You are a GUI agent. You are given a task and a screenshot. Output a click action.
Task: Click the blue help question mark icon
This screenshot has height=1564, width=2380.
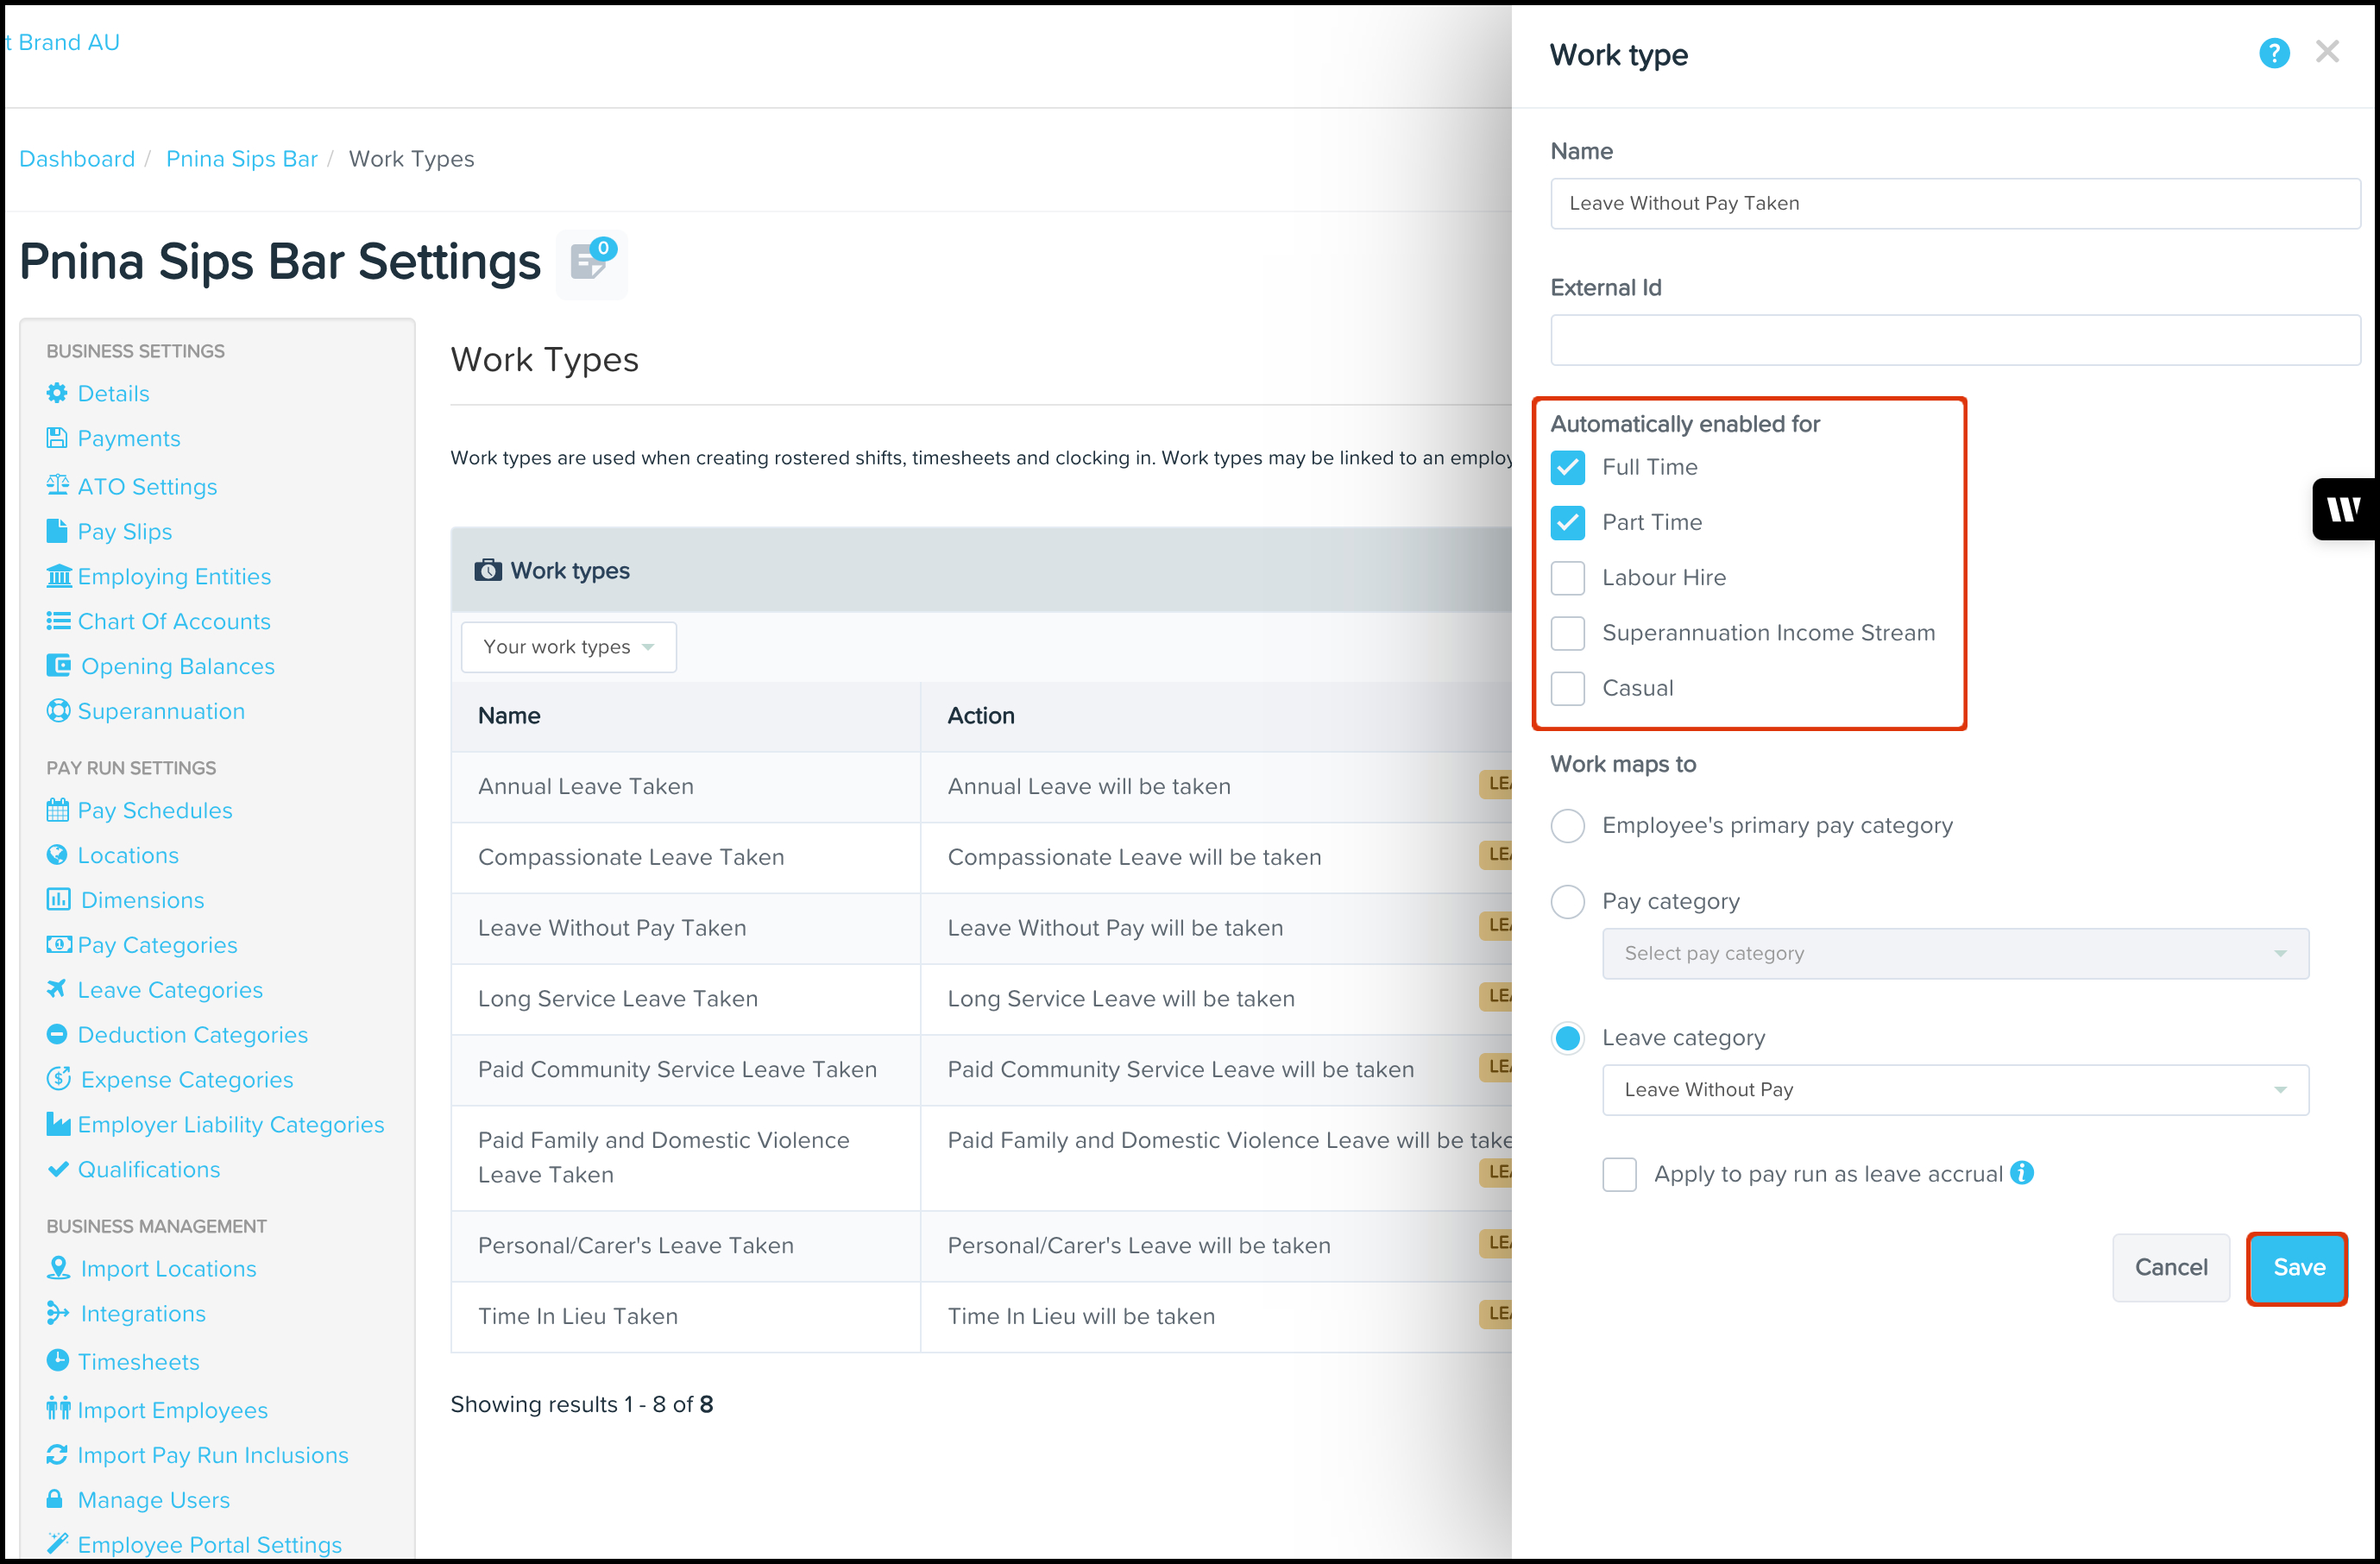click(x=2273, y=53)
